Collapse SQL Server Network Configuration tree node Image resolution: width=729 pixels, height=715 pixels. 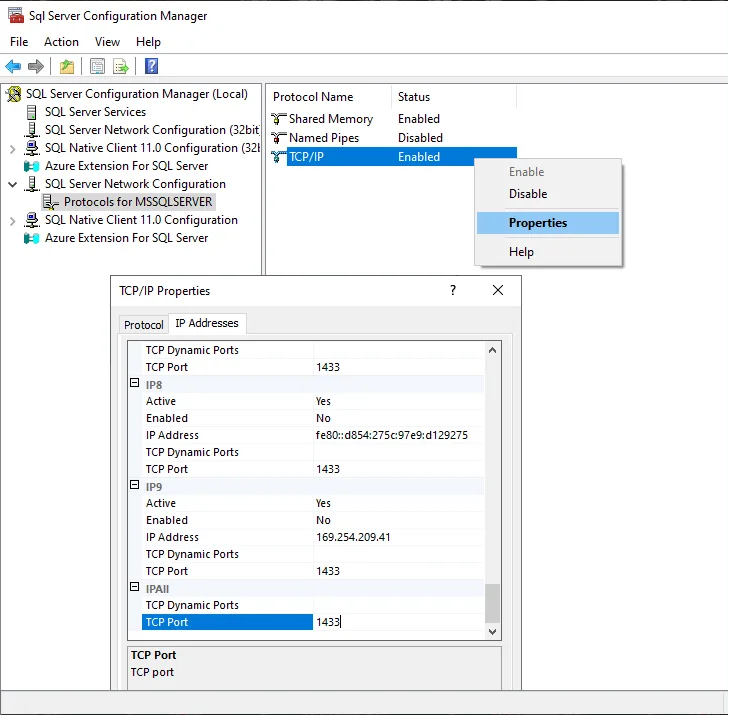click(x=13, y=185)
